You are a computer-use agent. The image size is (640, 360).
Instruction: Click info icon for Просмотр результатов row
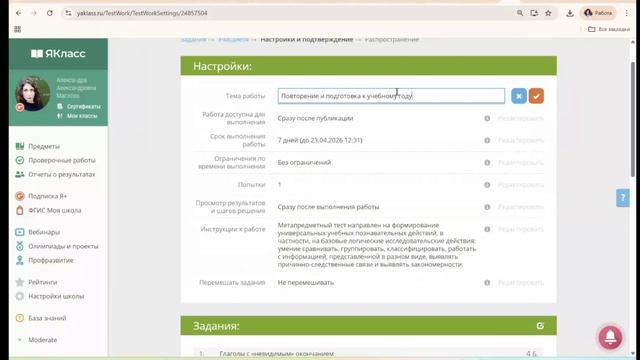(487, 207)
